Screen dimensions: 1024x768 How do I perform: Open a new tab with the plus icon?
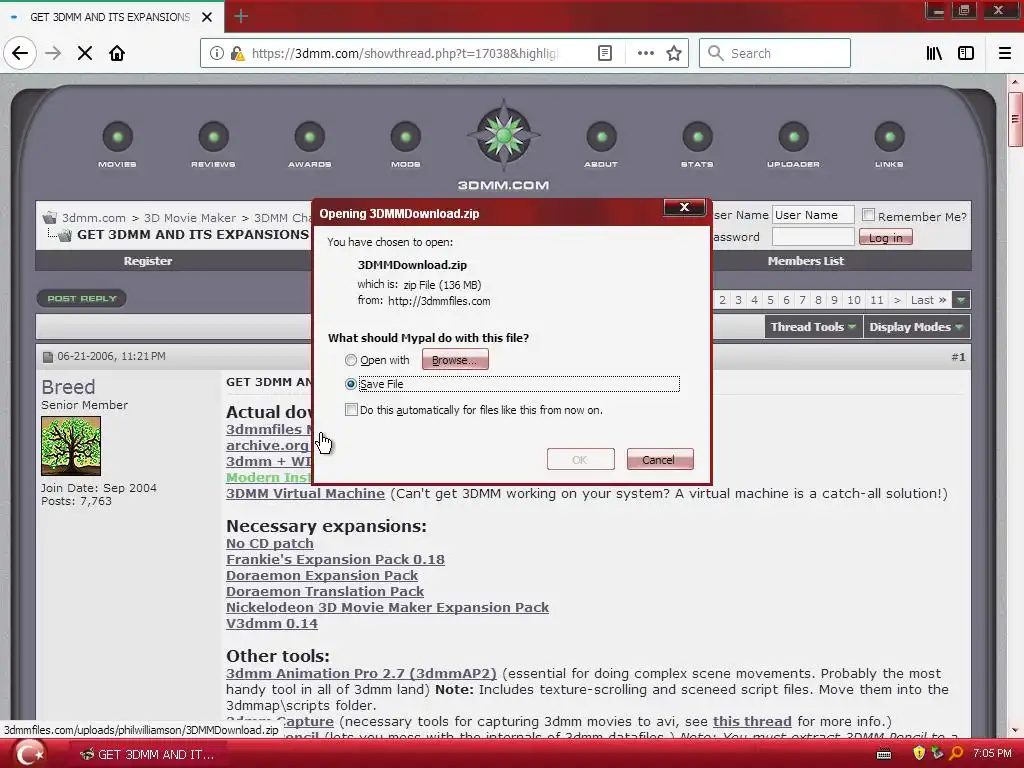point(240,16)
